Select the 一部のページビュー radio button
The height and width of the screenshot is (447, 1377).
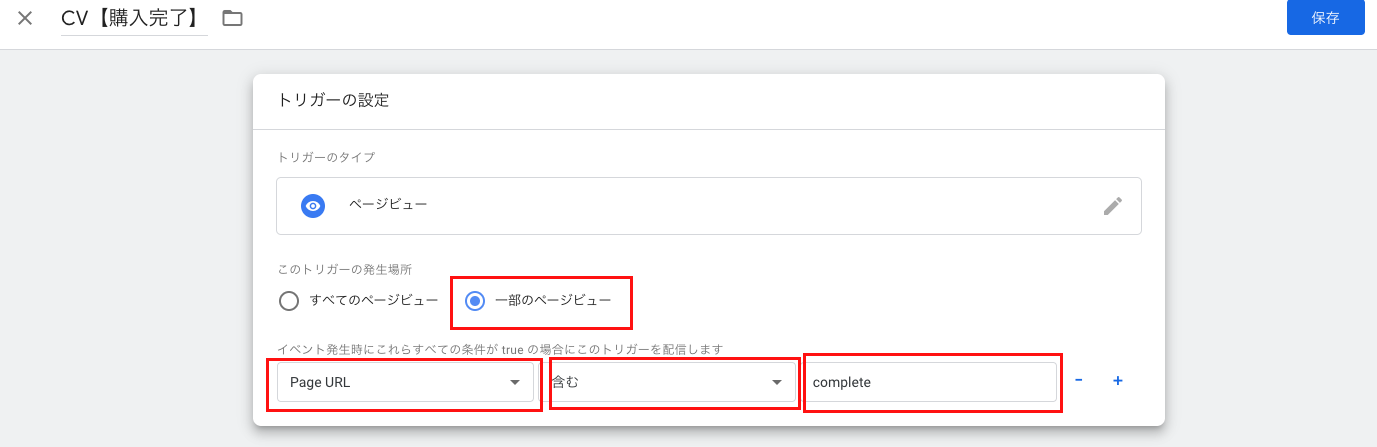pyautogui.click(x=475, y=301)
